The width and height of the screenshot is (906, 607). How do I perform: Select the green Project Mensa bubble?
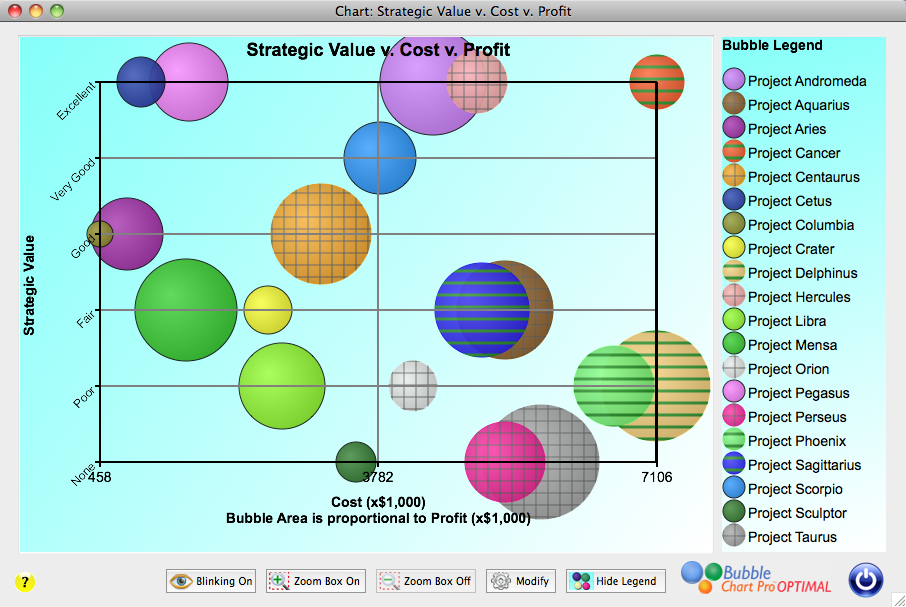185,309
